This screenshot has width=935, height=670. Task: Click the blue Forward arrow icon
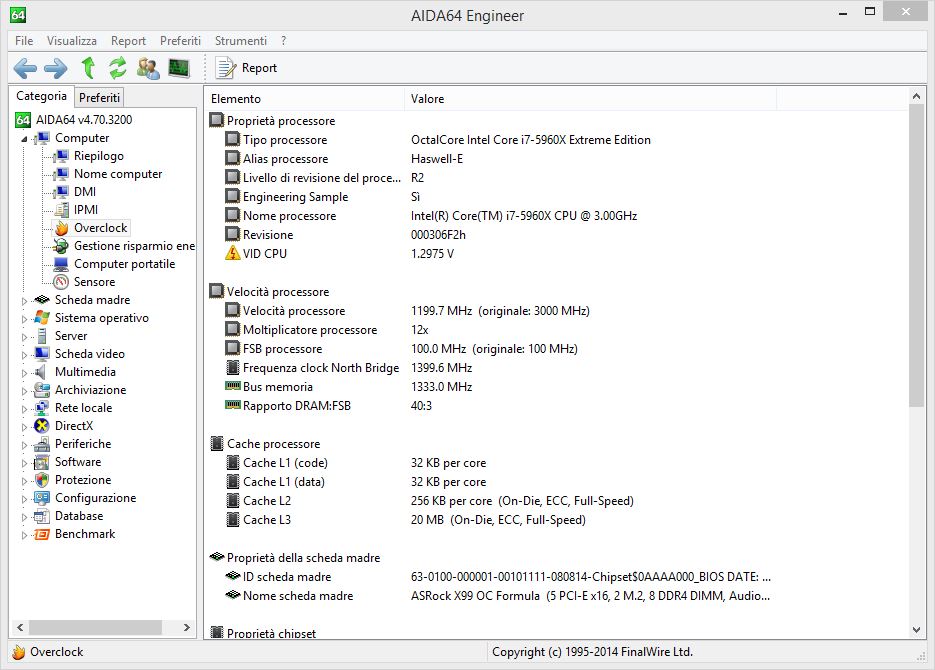[x=56, y=68]
